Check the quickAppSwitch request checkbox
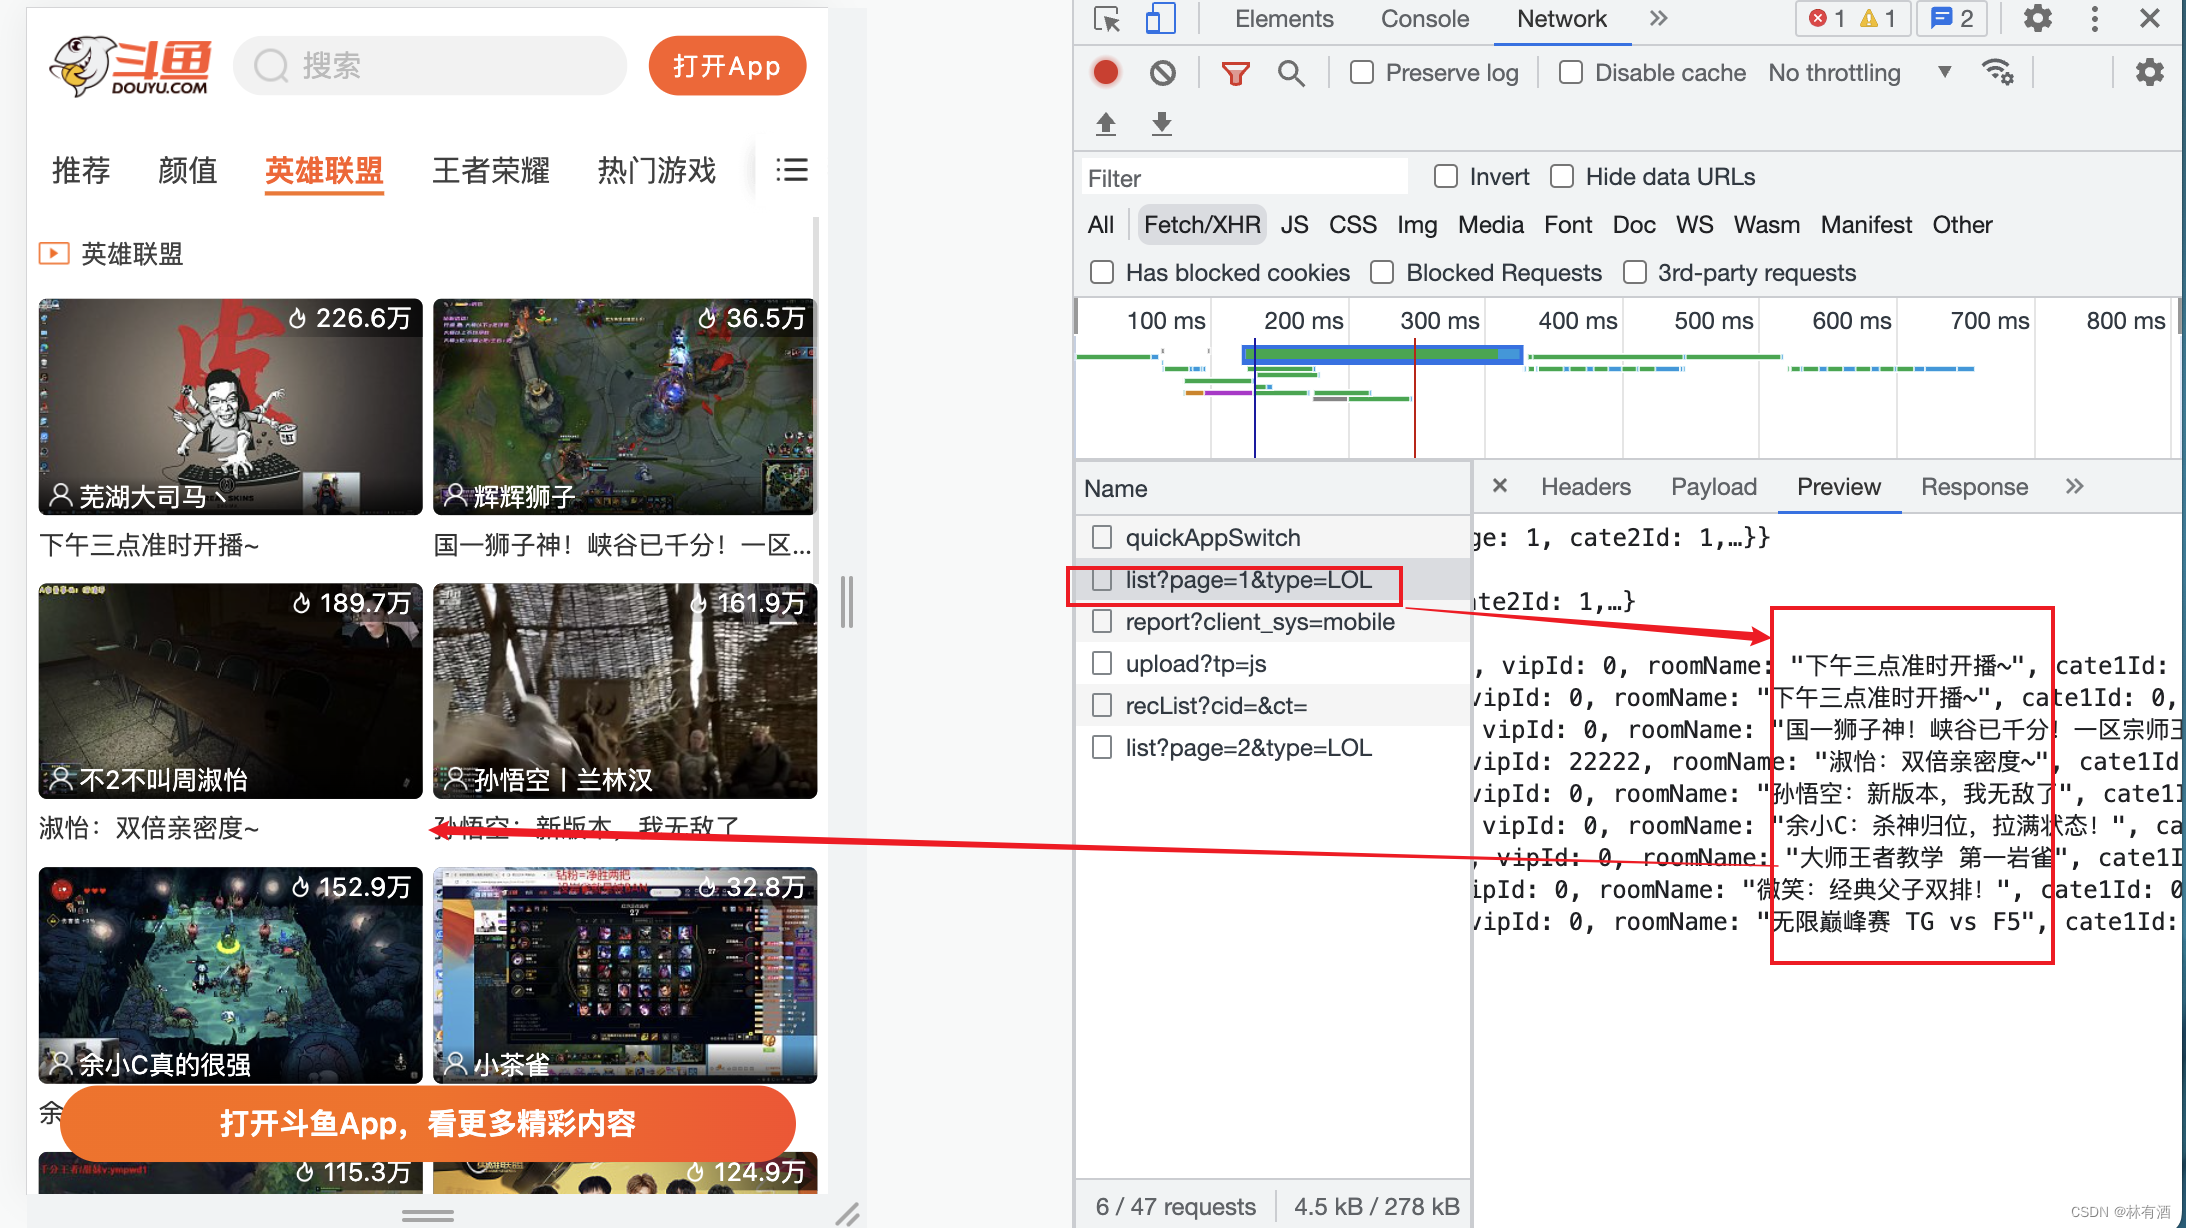The width and height of the screenshot is (2186, 1228). click(1102, 537)
